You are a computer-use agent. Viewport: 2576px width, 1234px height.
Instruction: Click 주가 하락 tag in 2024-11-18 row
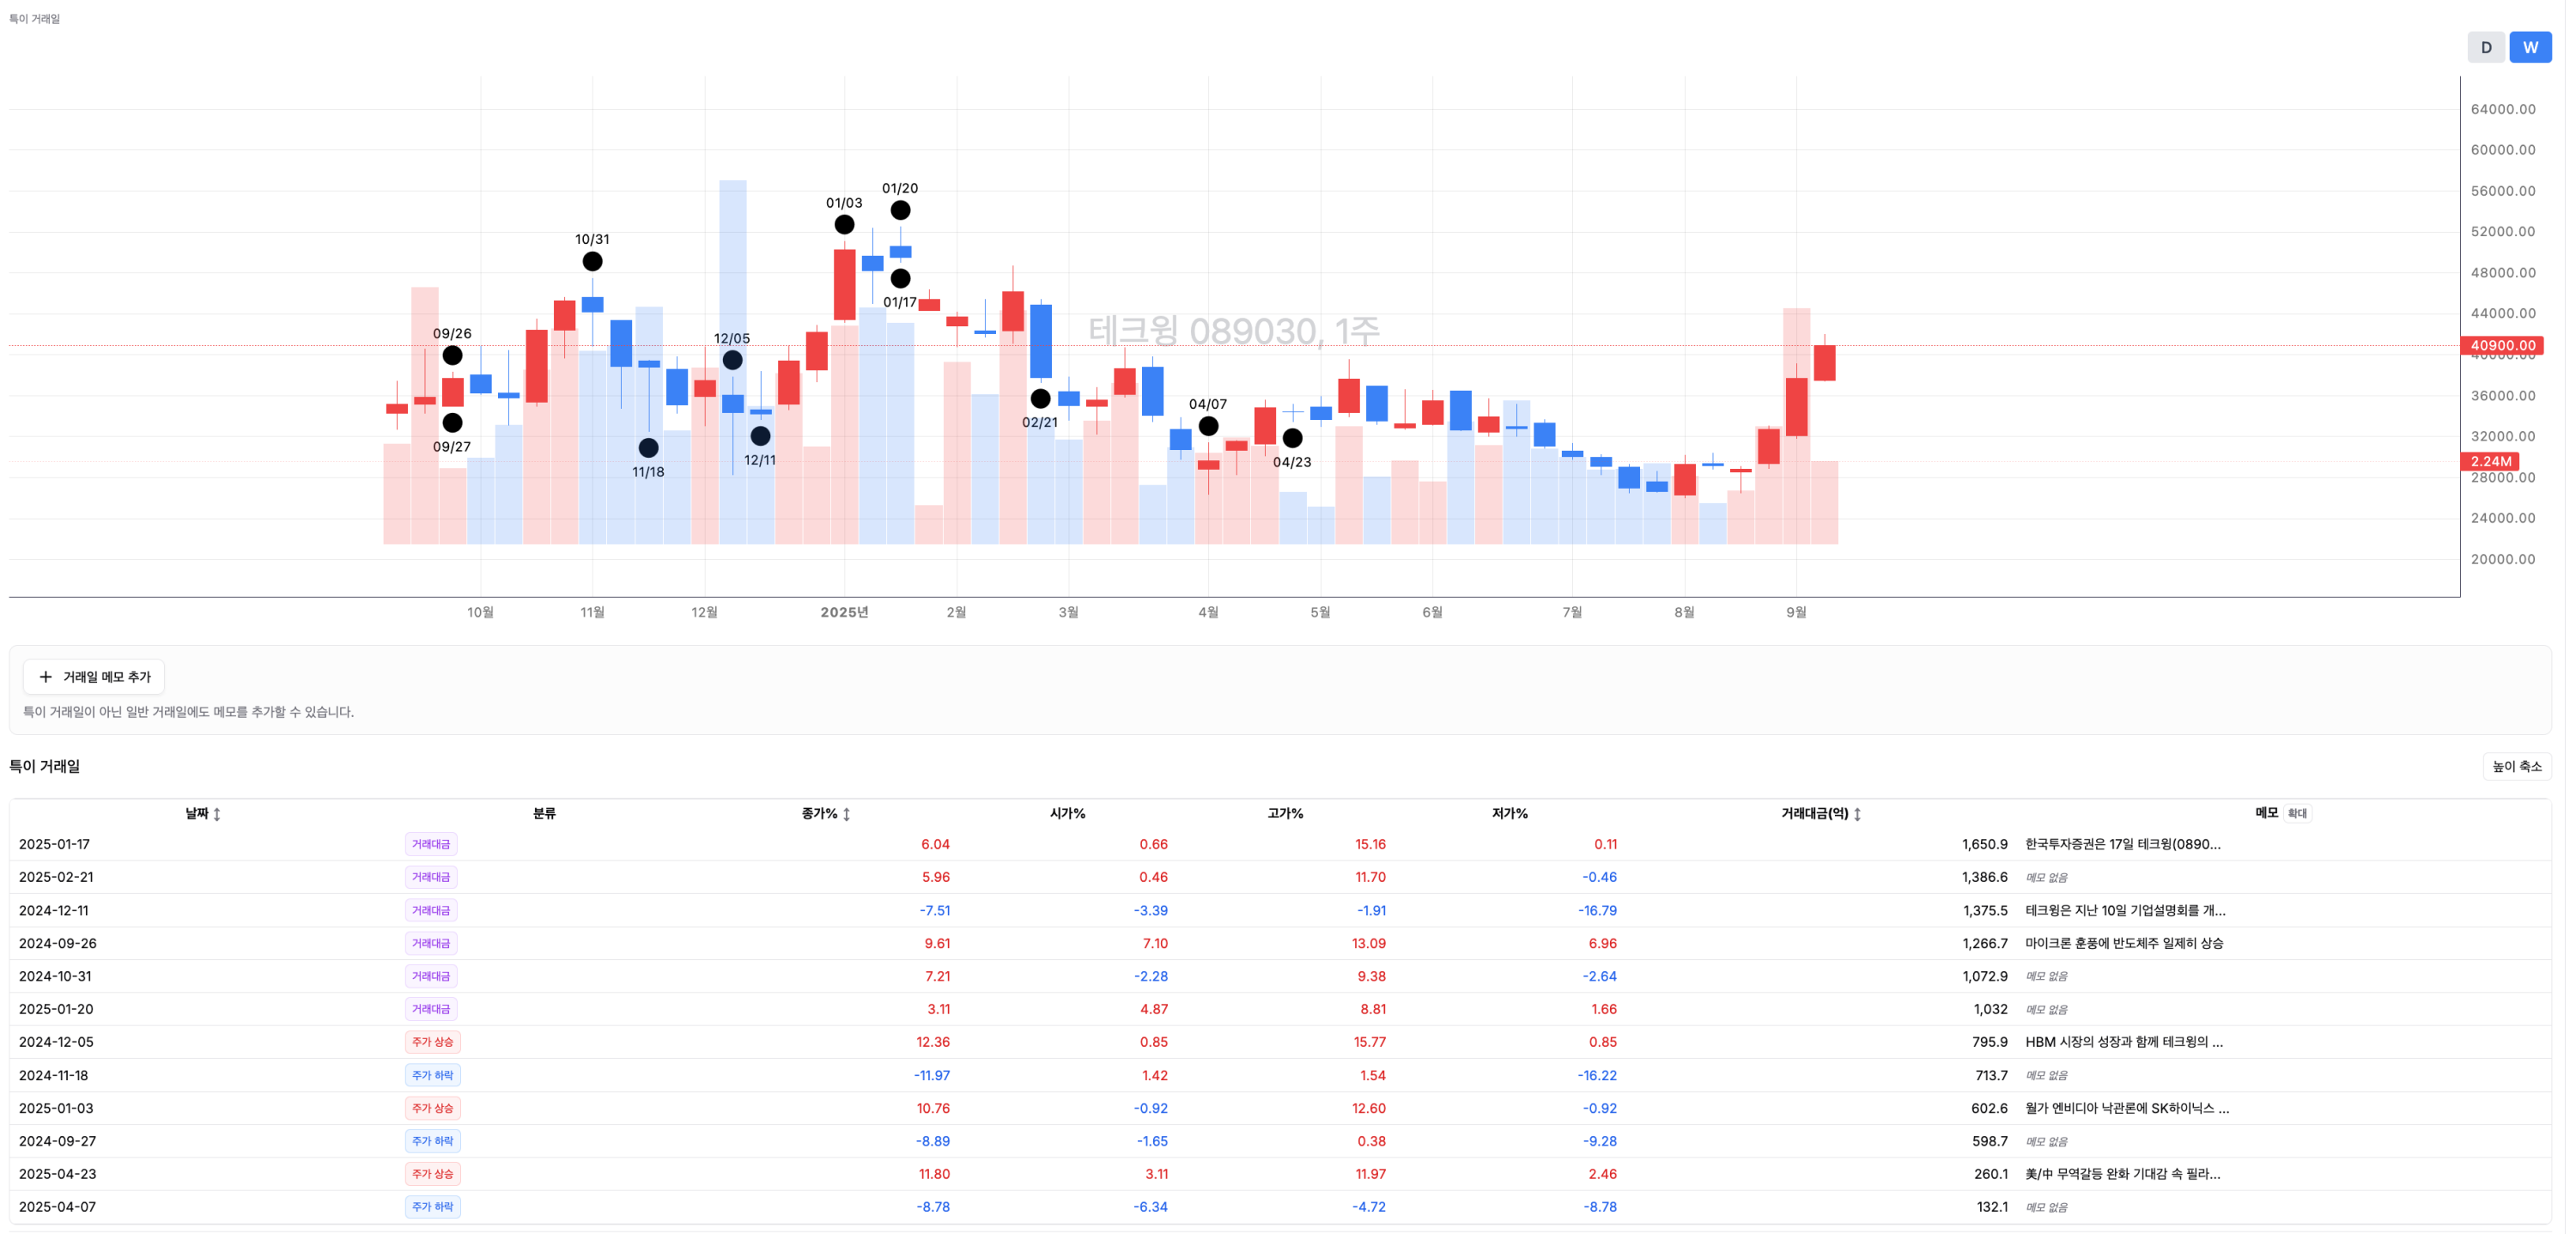coord(433,1075)
